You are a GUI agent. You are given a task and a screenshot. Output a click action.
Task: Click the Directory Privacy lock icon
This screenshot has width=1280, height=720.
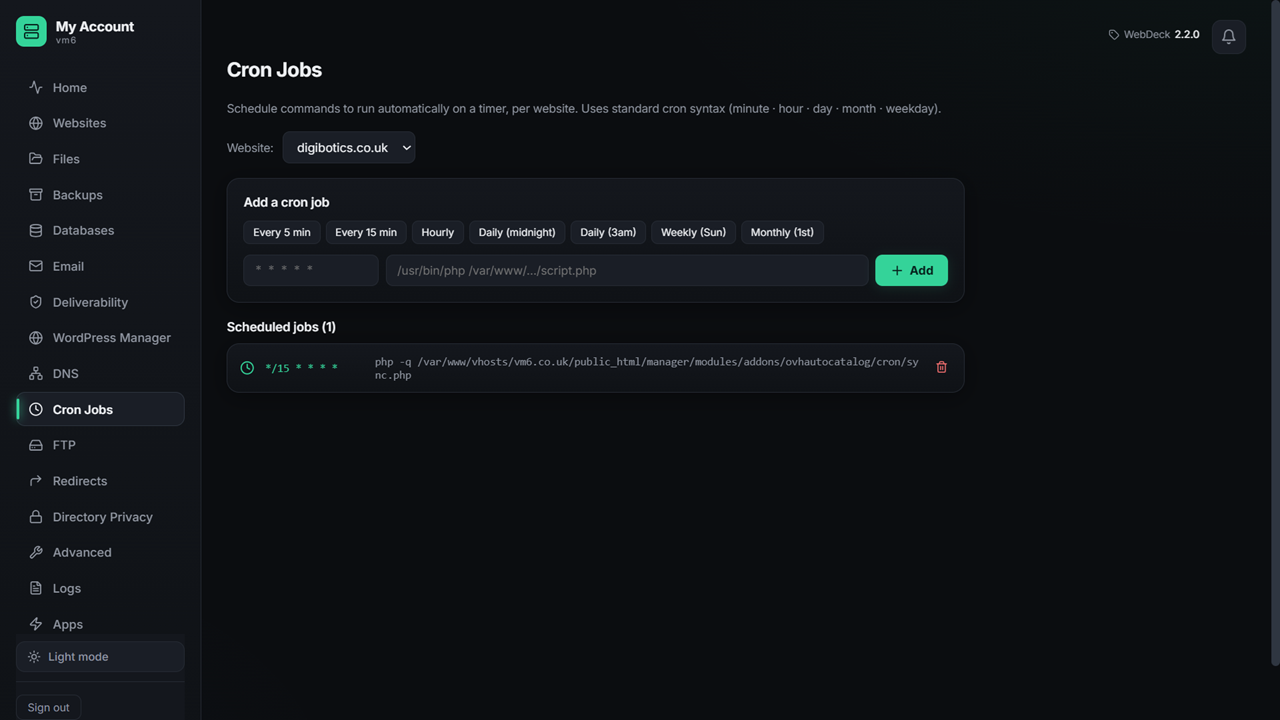[36, 517]
